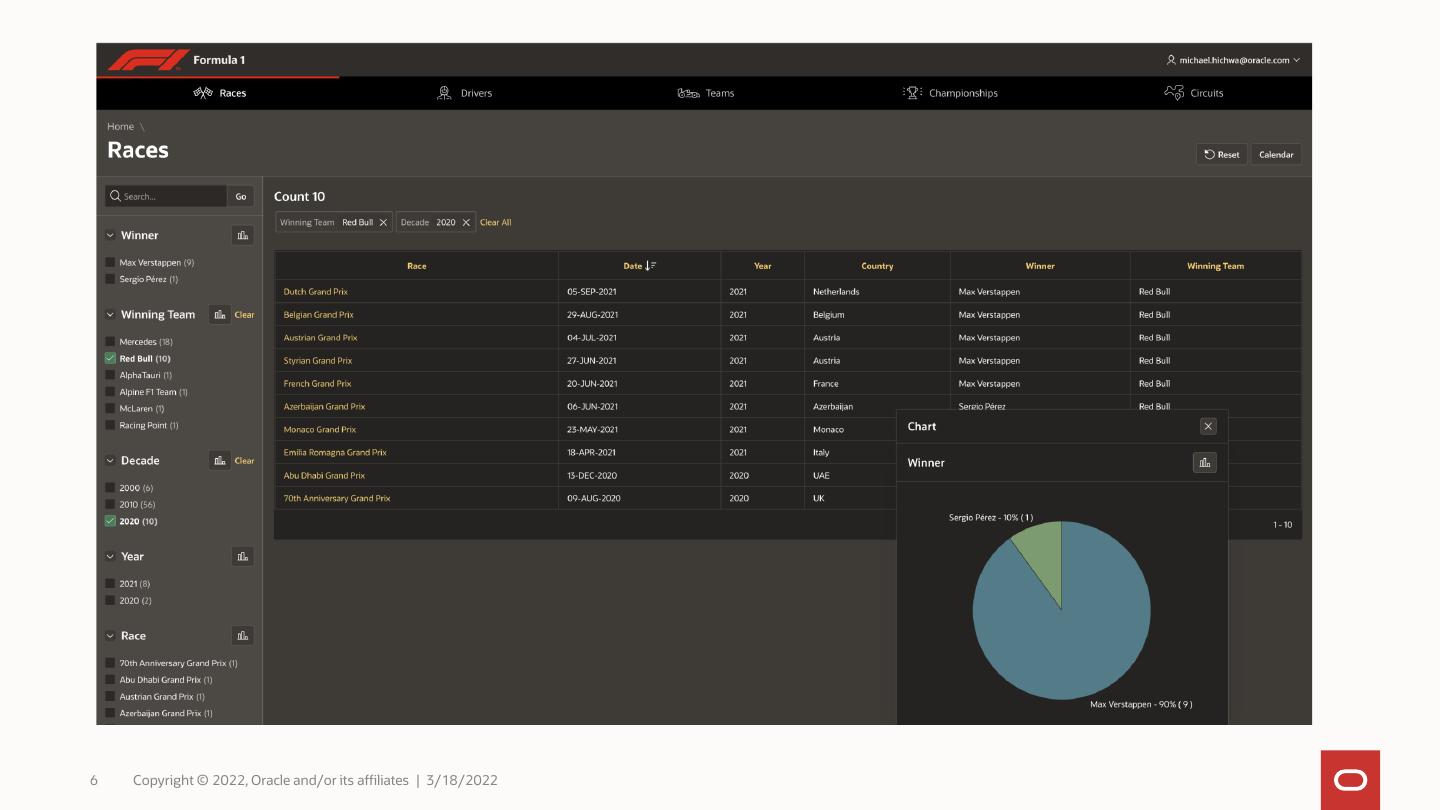Remove the Decade 2020 filter chip
This screenshot has width=1440, height=810.
coord(466,223)
